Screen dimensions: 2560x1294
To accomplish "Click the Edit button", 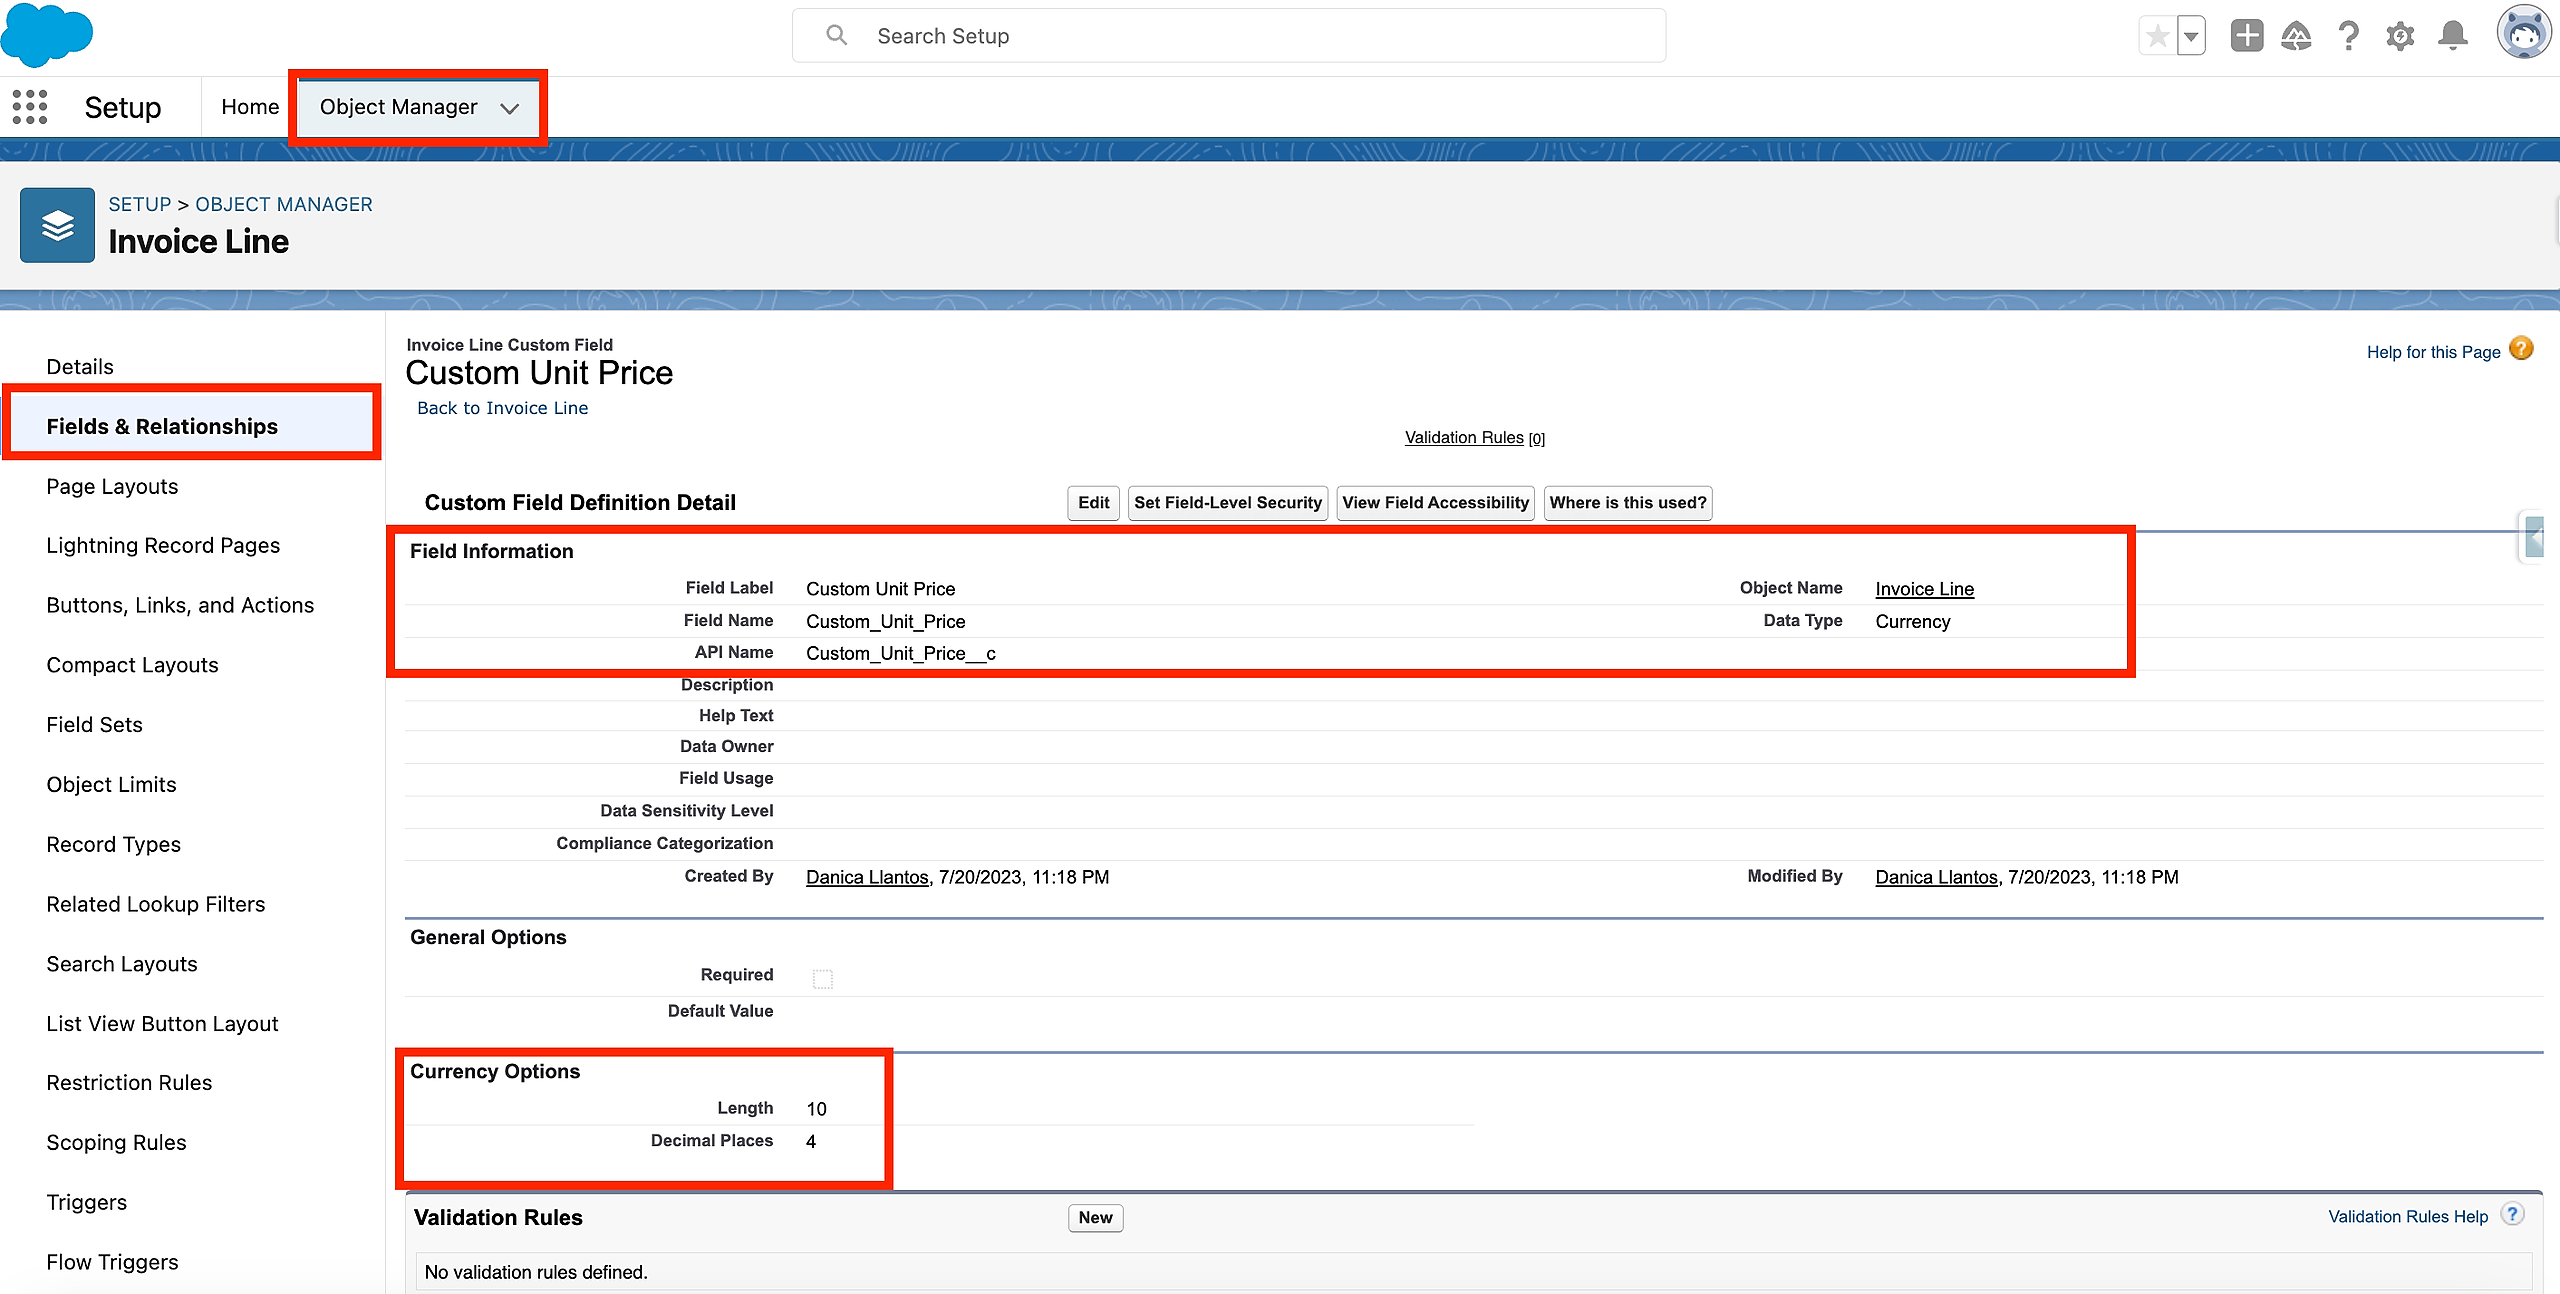I will coord(1093,503).
